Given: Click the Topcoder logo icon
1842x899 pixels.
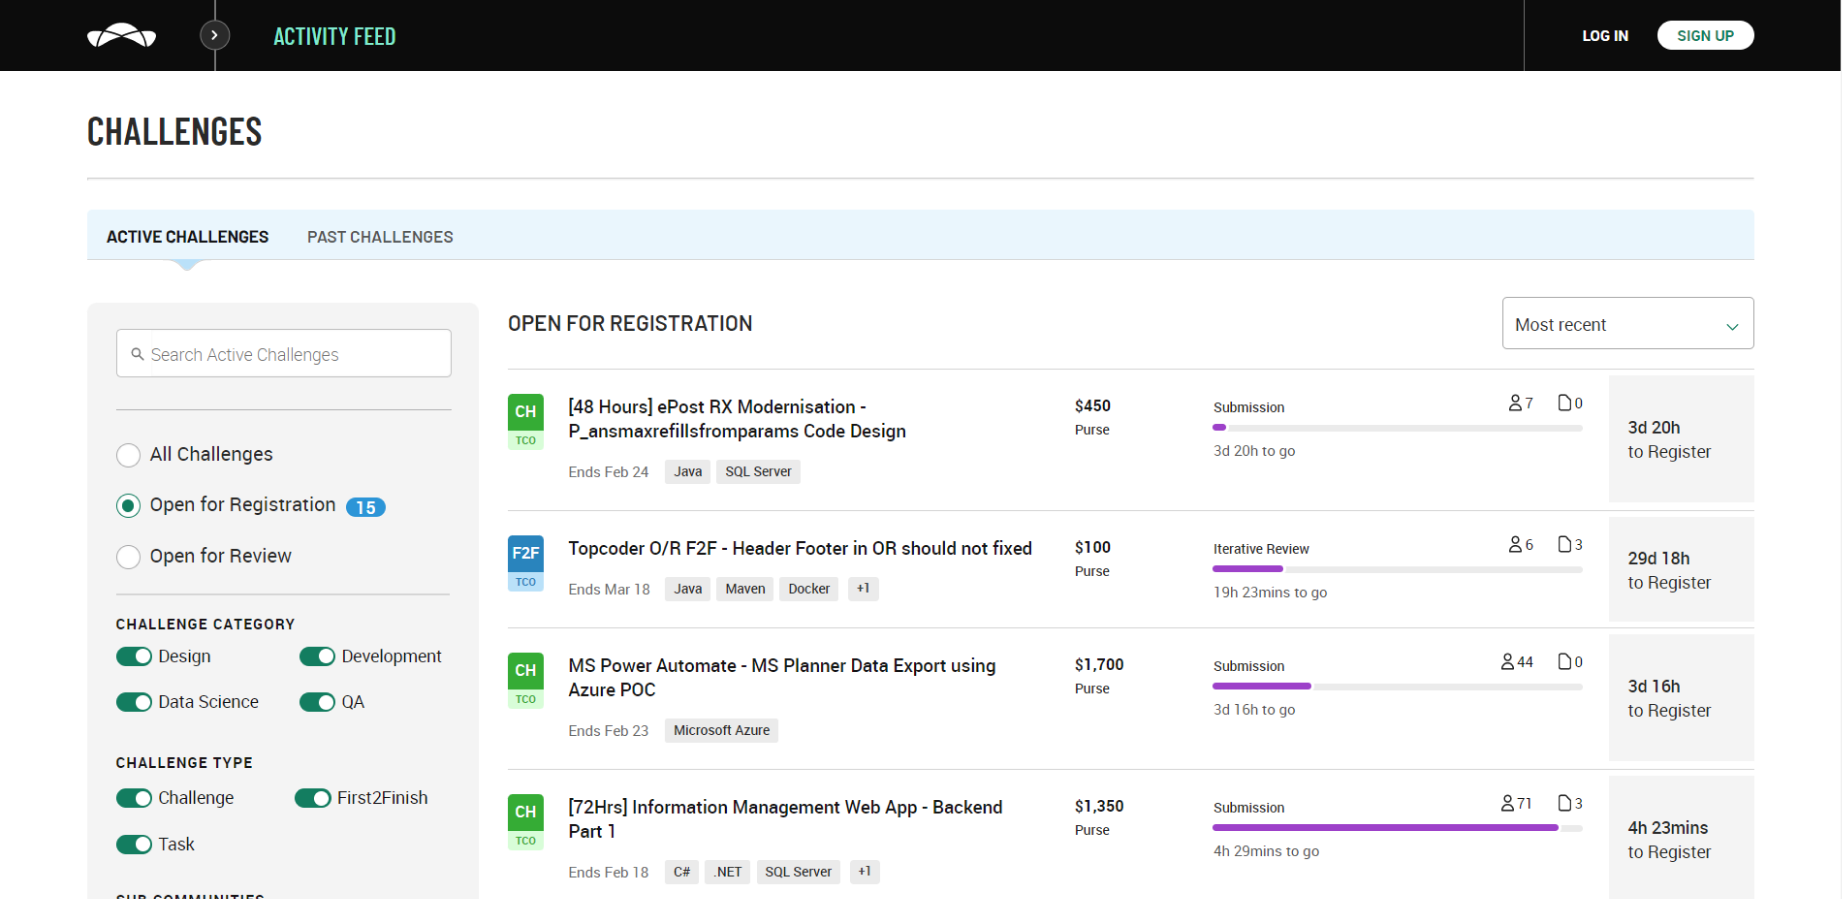Looking at the screenshot, I should [x=121, y=36].
